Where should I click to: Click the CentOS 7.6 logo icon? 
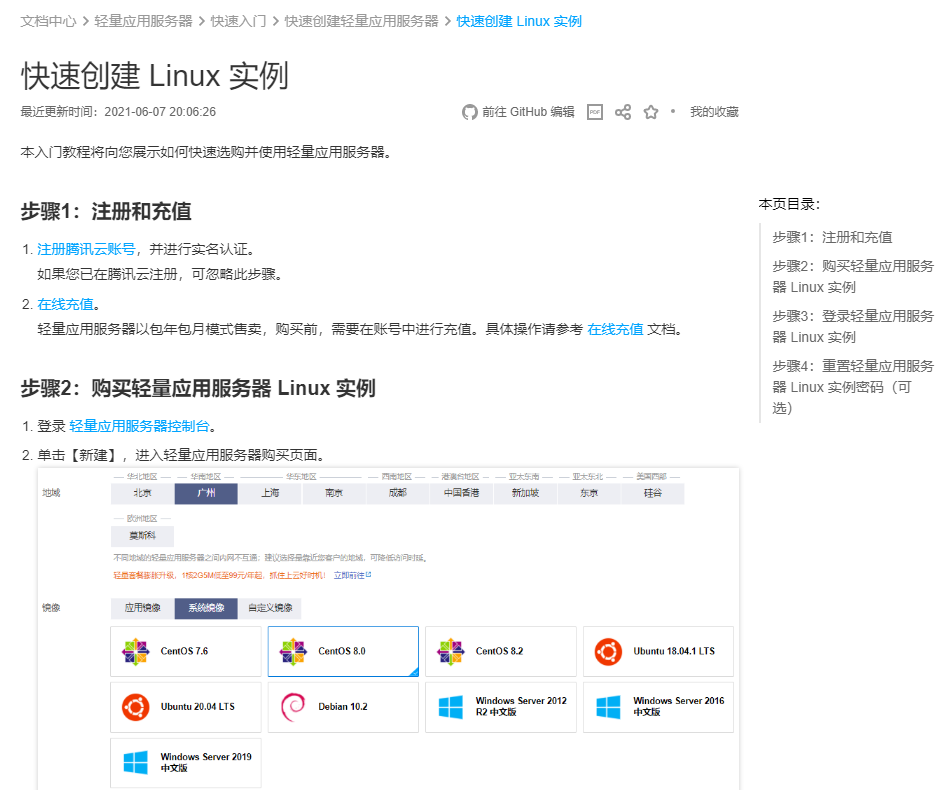[135, 652]
